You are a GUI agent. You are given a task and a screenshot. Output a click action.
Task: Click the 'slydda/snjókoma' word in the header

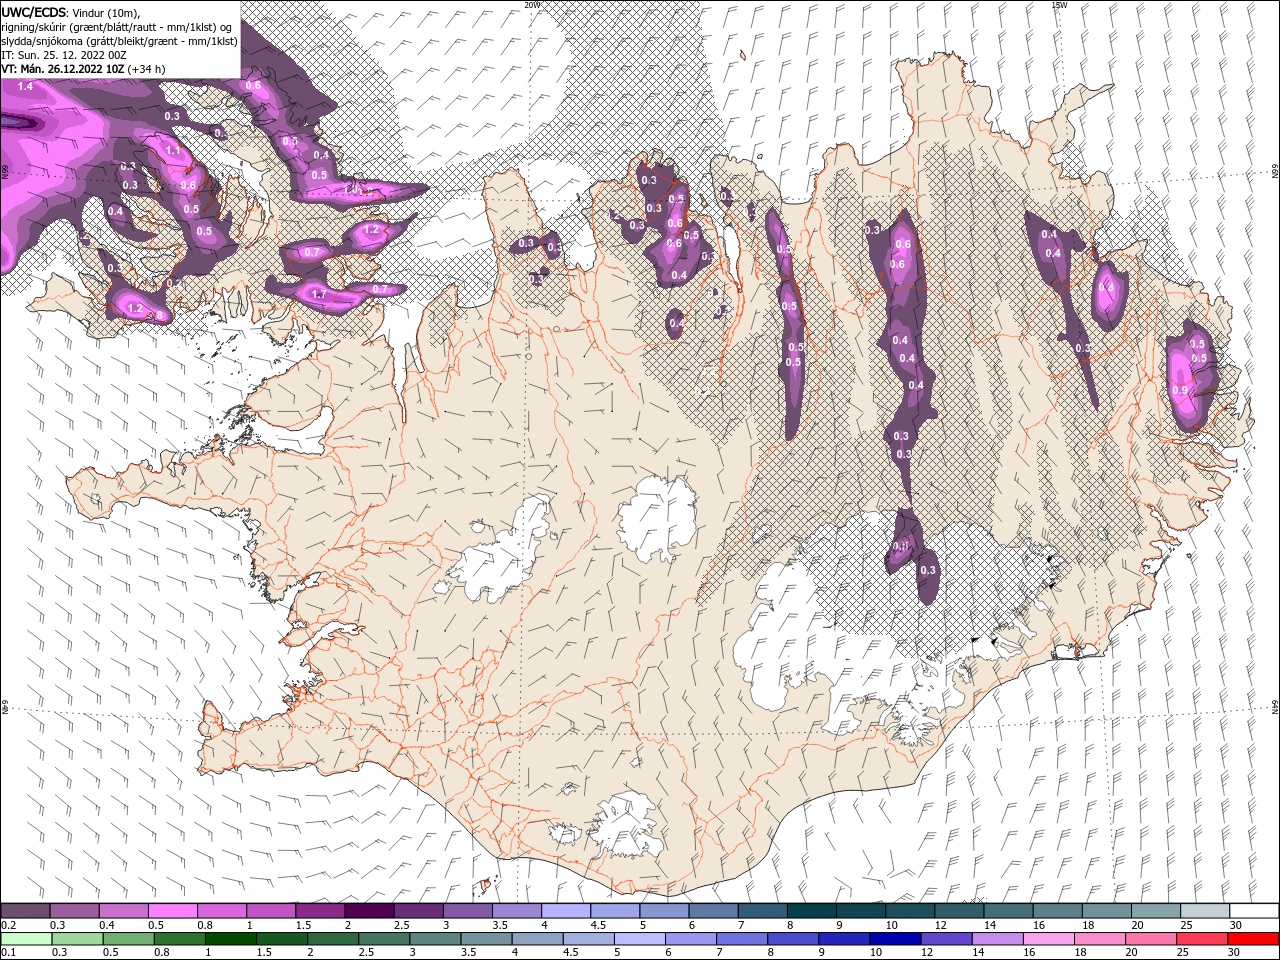click(43, 41)
